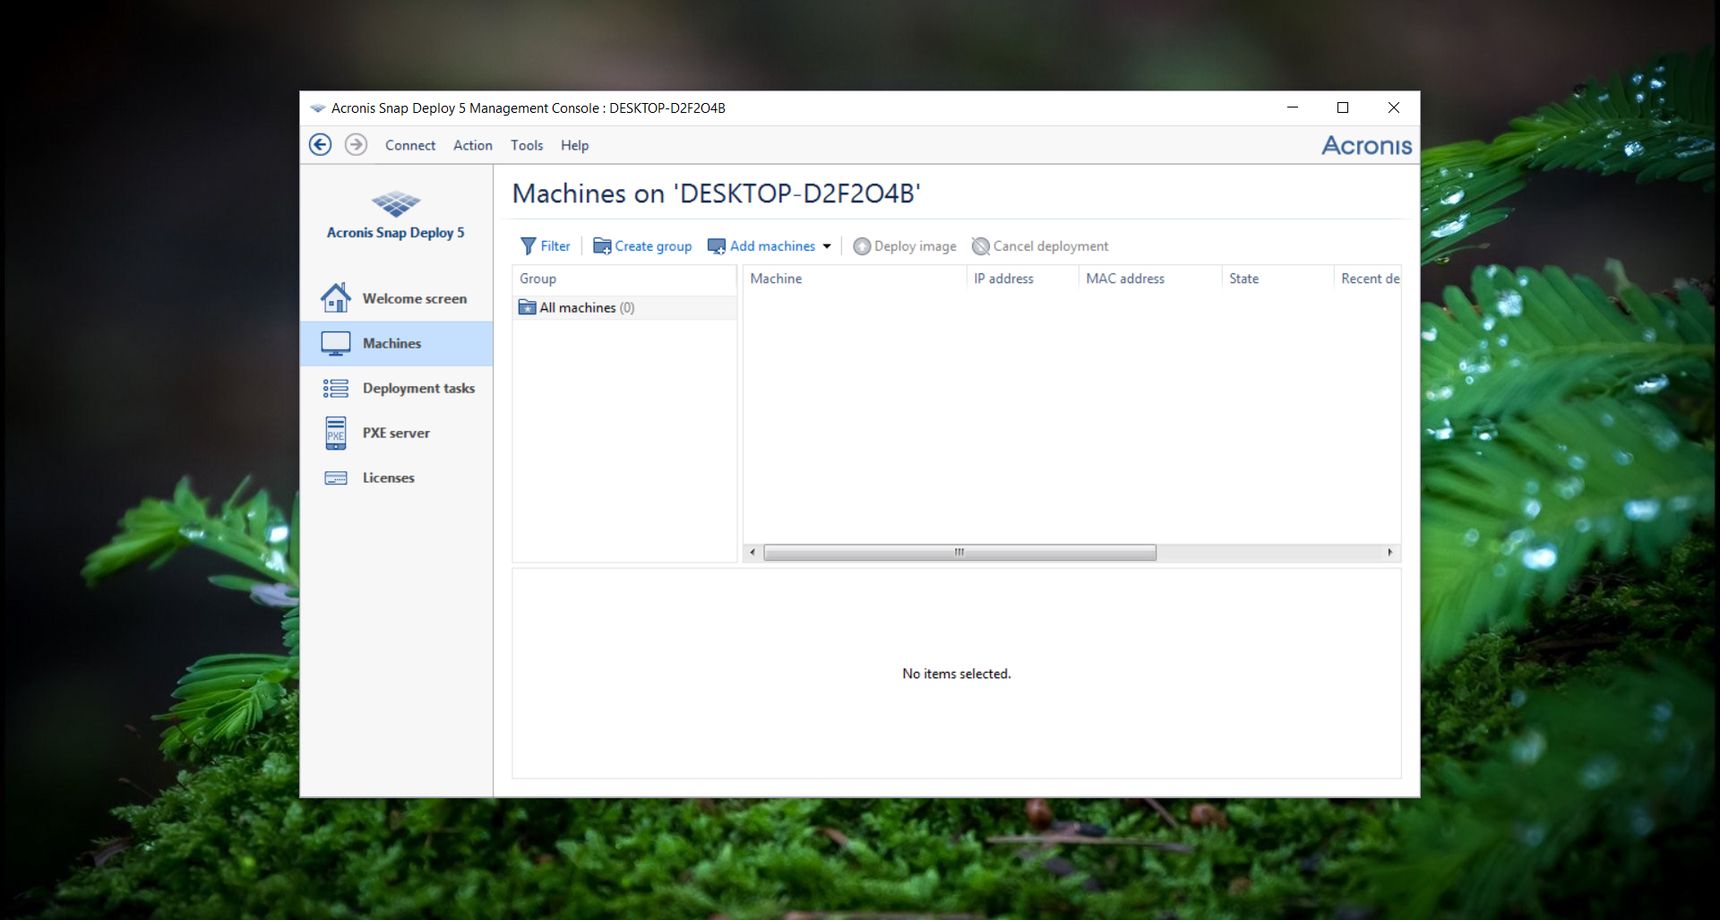Click the Filter button label

click(x=555, y=246)
